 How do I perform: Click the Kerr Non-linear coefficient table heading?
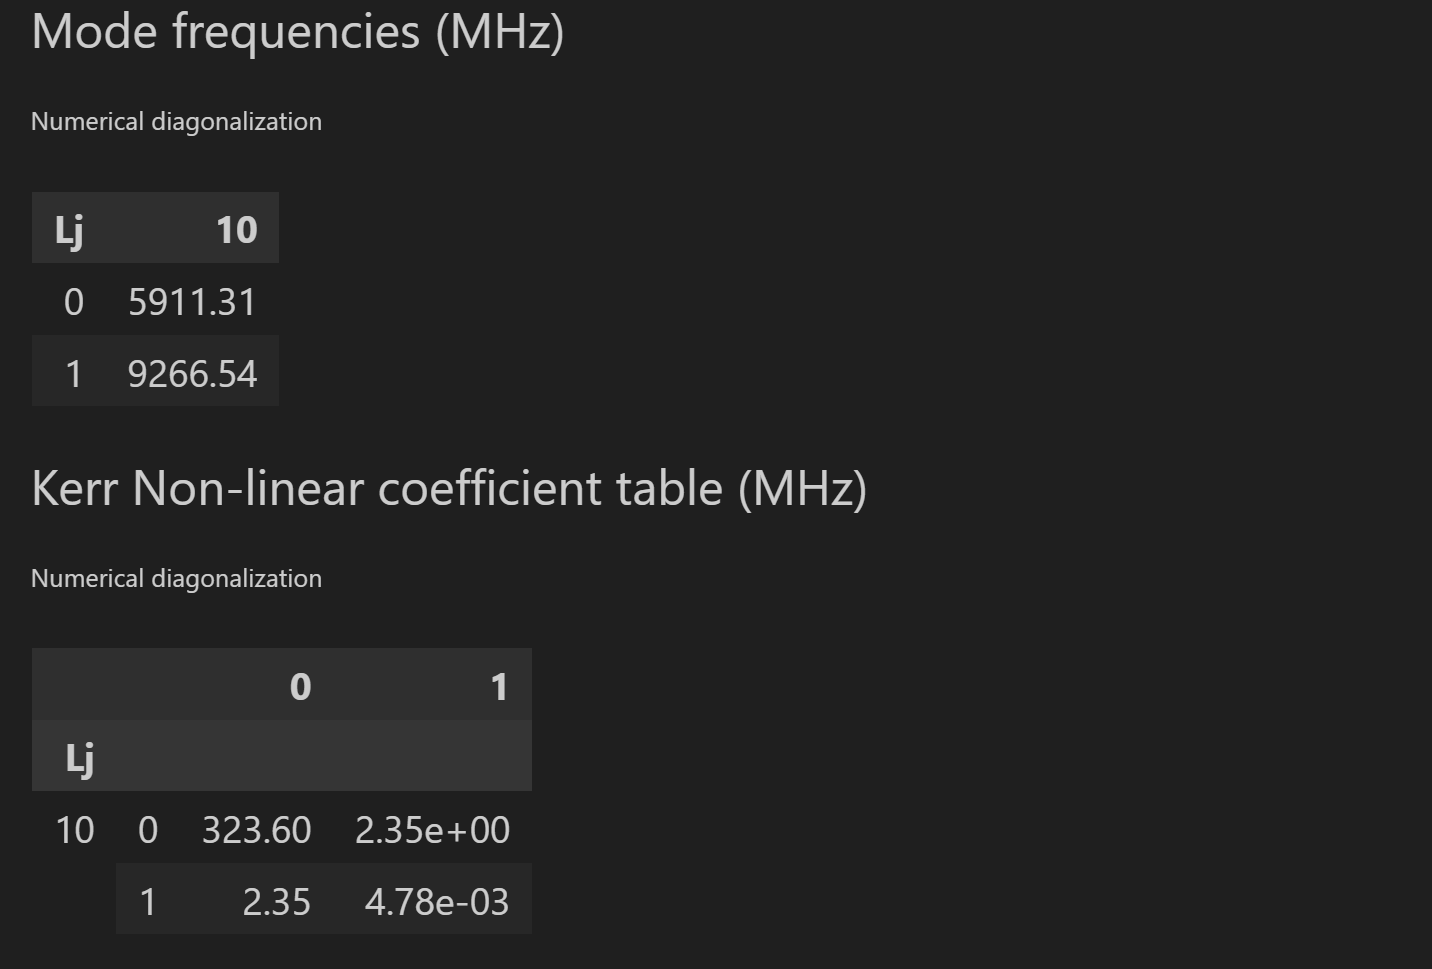[x=448, y=488]
